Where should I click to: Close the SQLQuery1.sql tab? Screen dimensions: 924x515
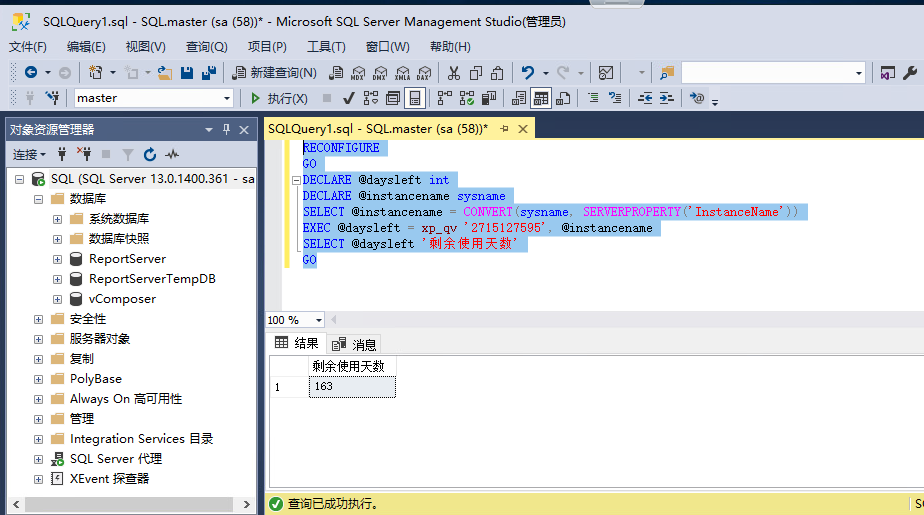[x=523, y=129]
